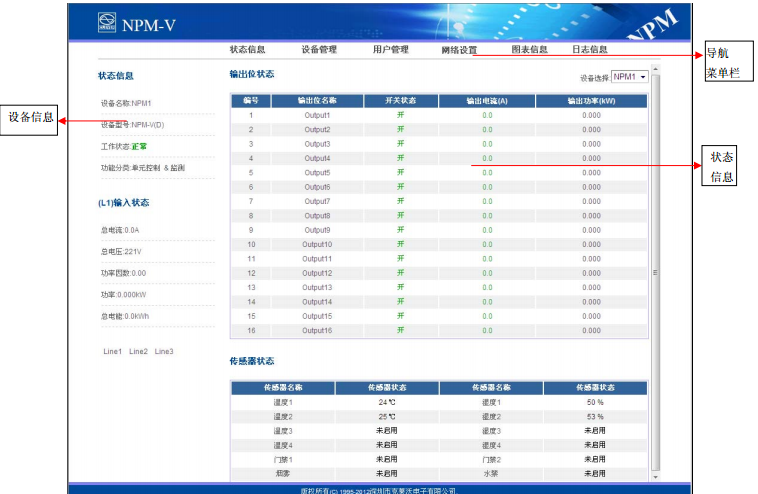Toggle the switch state of Output3
This screenshot has width=758, height=494.
pyautogui.click(x=401, y=144)
